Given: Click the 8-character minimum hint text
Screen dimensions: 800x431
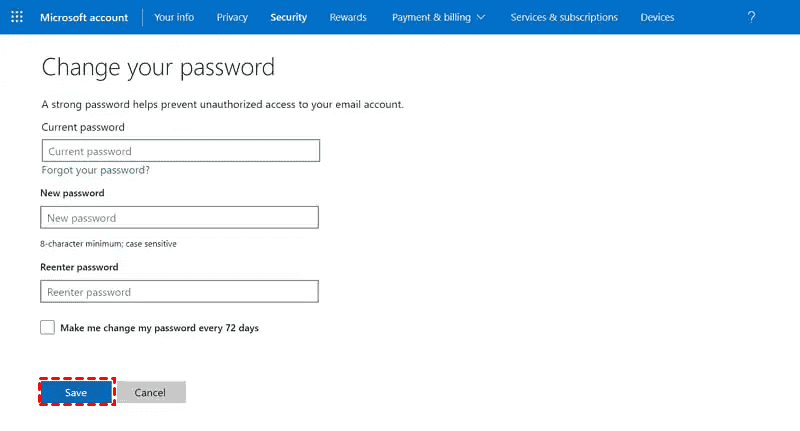Looking at the screenshot, I should point(109,243).
